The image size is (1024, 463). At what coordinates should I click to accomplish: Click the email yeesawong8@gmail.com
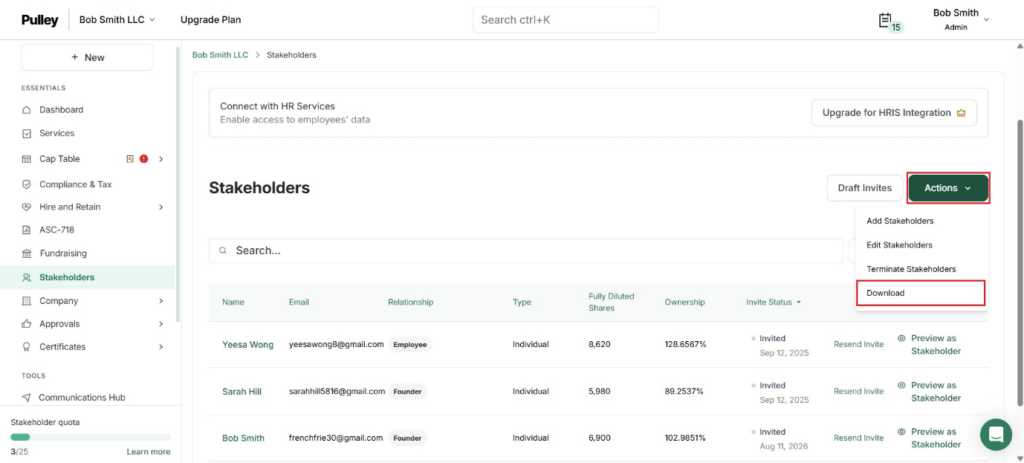click(336, 344)
